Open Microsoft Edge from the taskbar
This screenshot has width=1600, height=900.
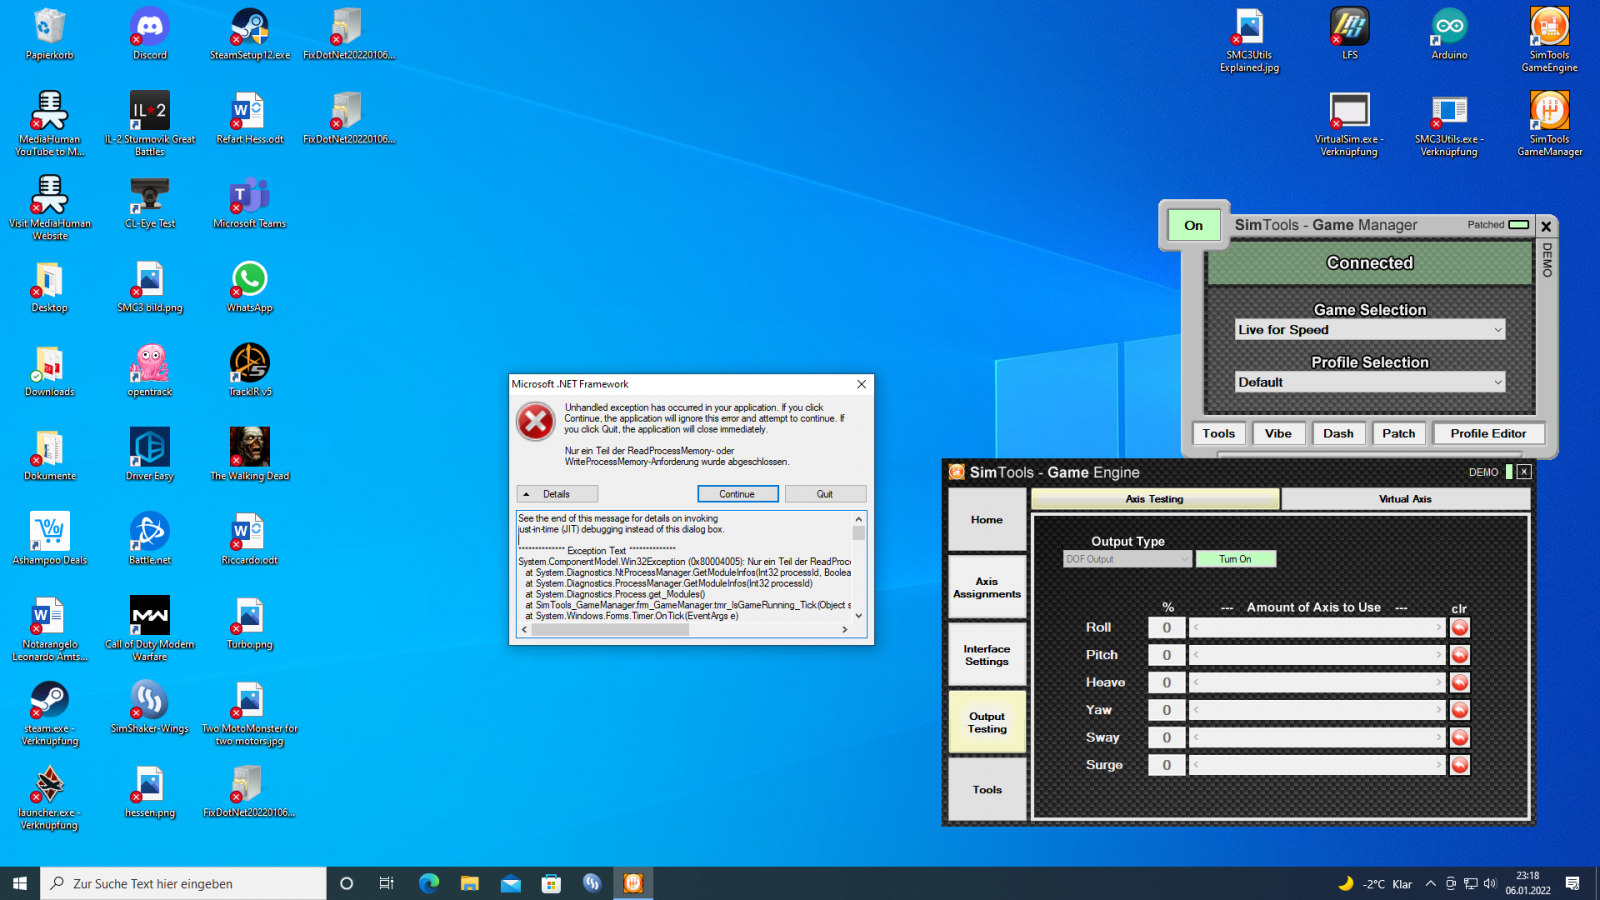tap(429, 883)
